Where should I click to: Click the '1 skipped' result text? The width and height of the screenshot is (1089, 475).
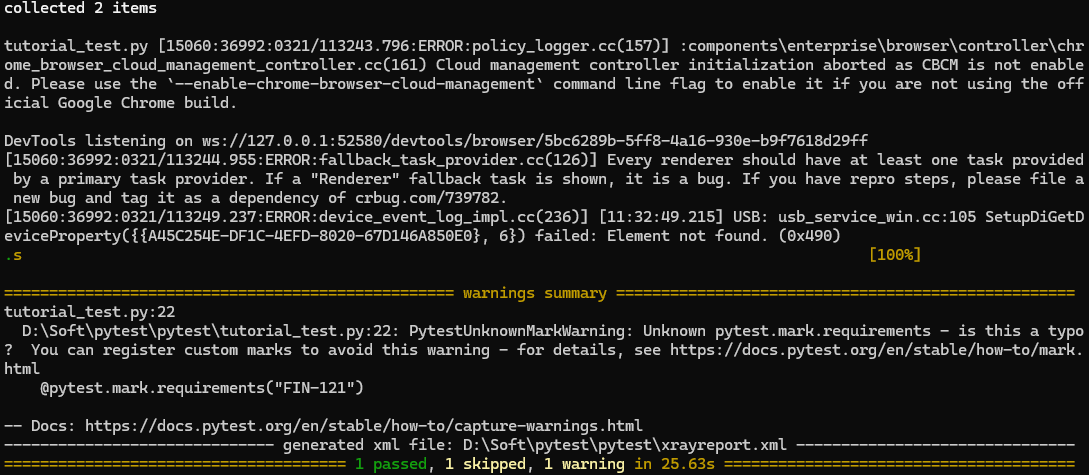pyautogui.click(x=485, y=463)
